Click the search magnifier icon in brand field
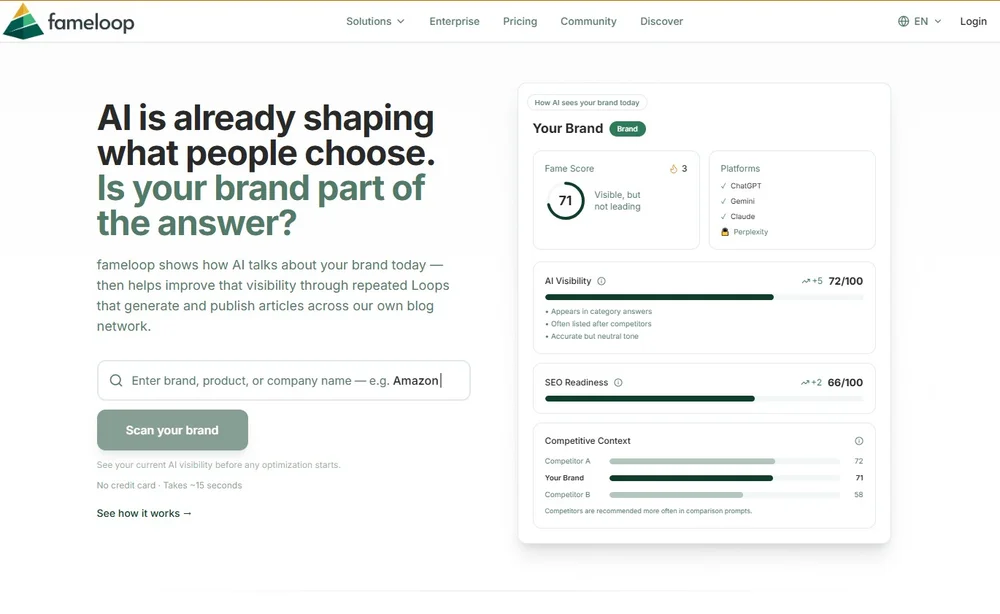The height and width of the screenshot is (614, 1000). coord(116,381)
